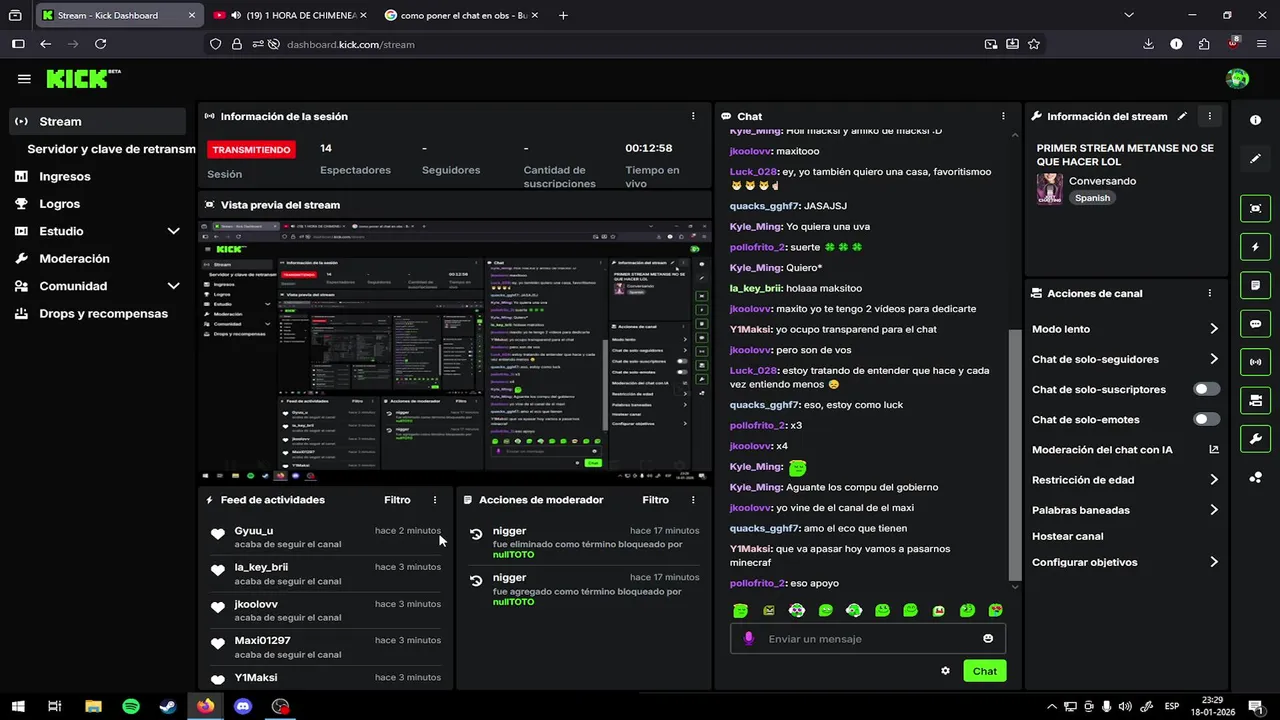Screen dimensions: 1280x720
Task: Open Feed de actividades options menu
Action: 434,500
